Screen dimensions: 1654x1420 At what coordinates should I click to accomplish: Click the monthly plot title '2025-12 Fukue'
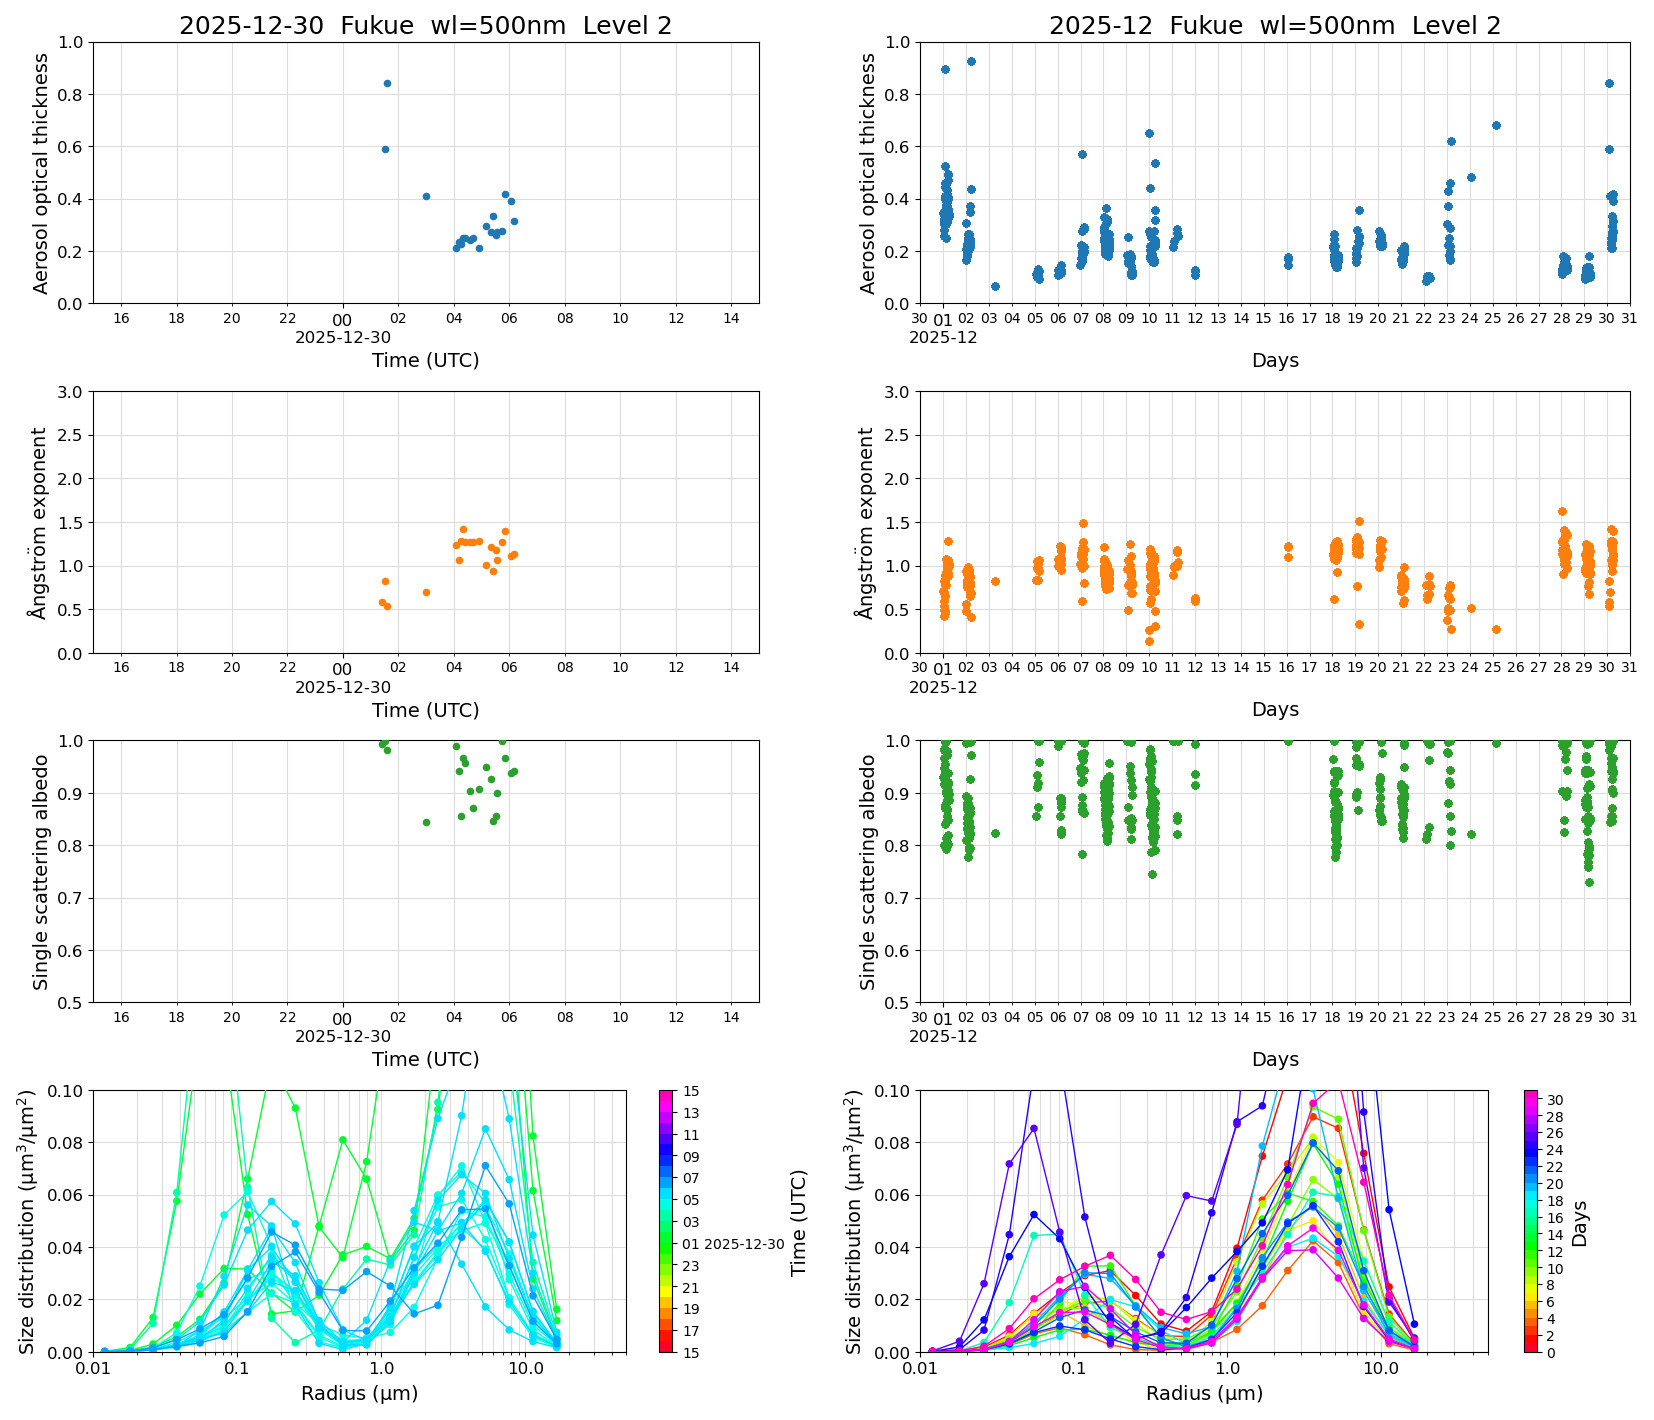click(1274, 26)
